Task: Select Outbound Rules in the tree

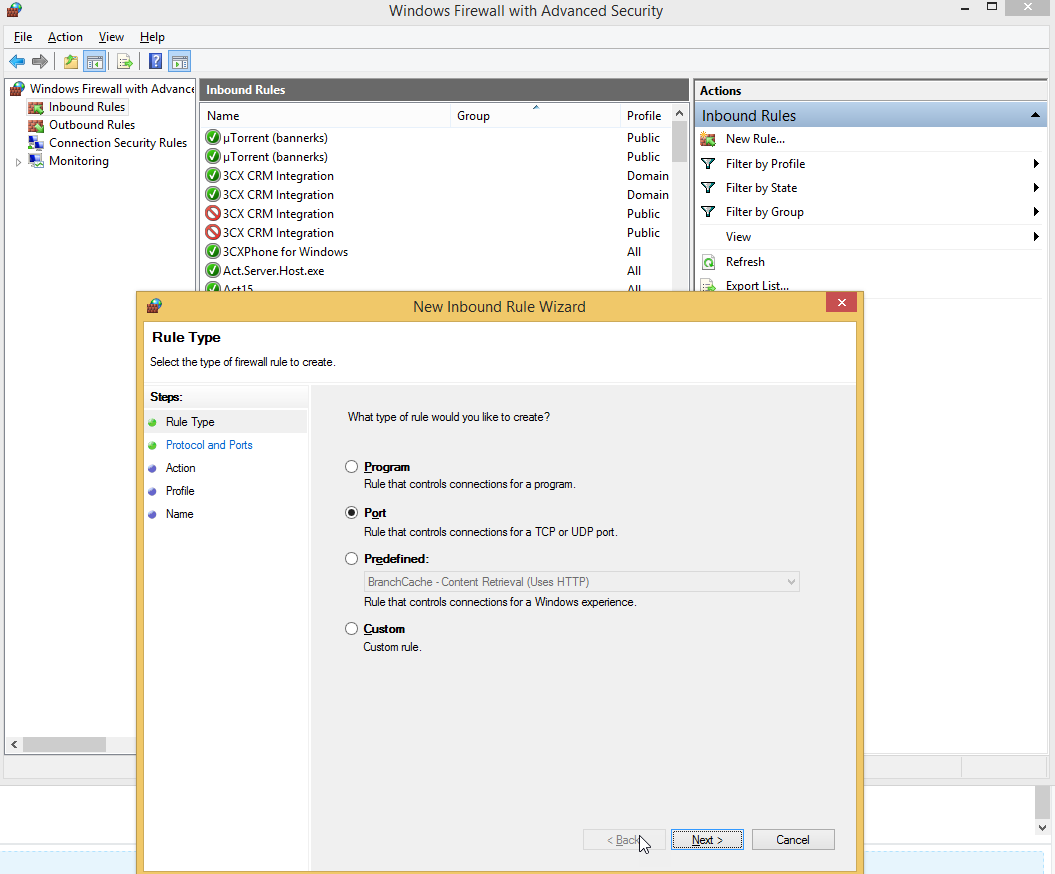Action: 92,125
